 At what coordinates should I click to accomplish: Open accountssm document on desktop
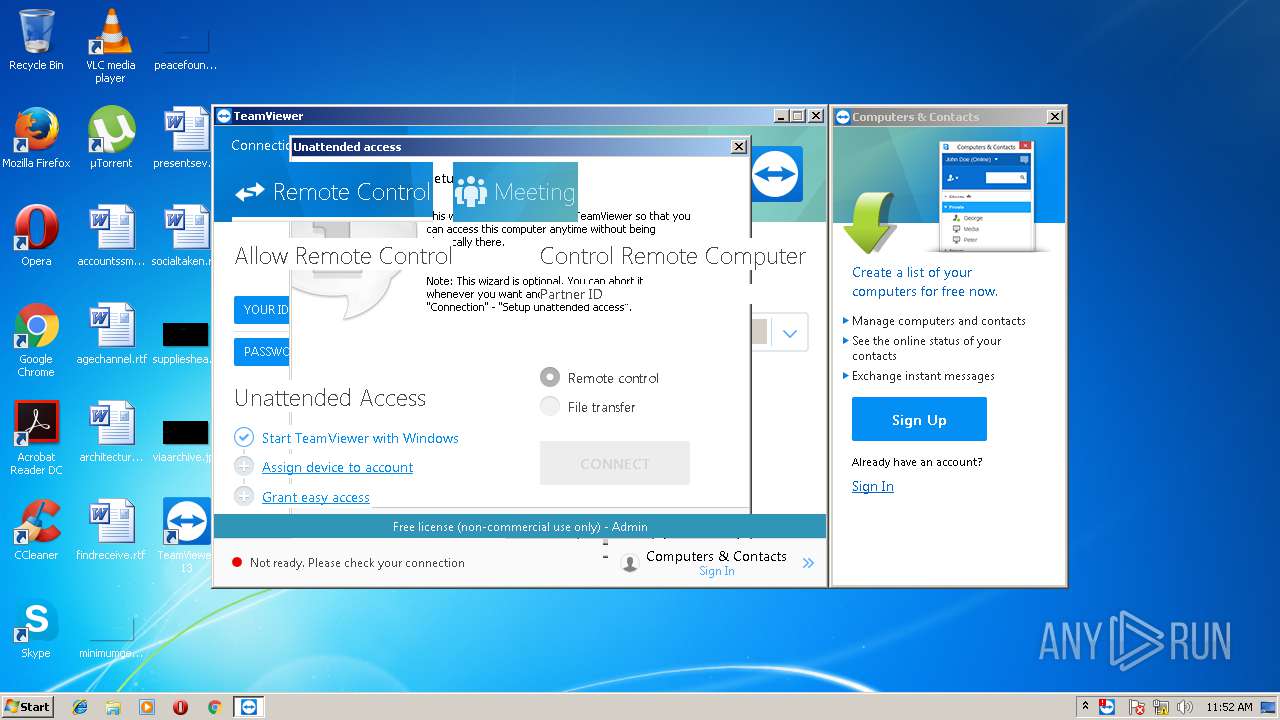111,236
